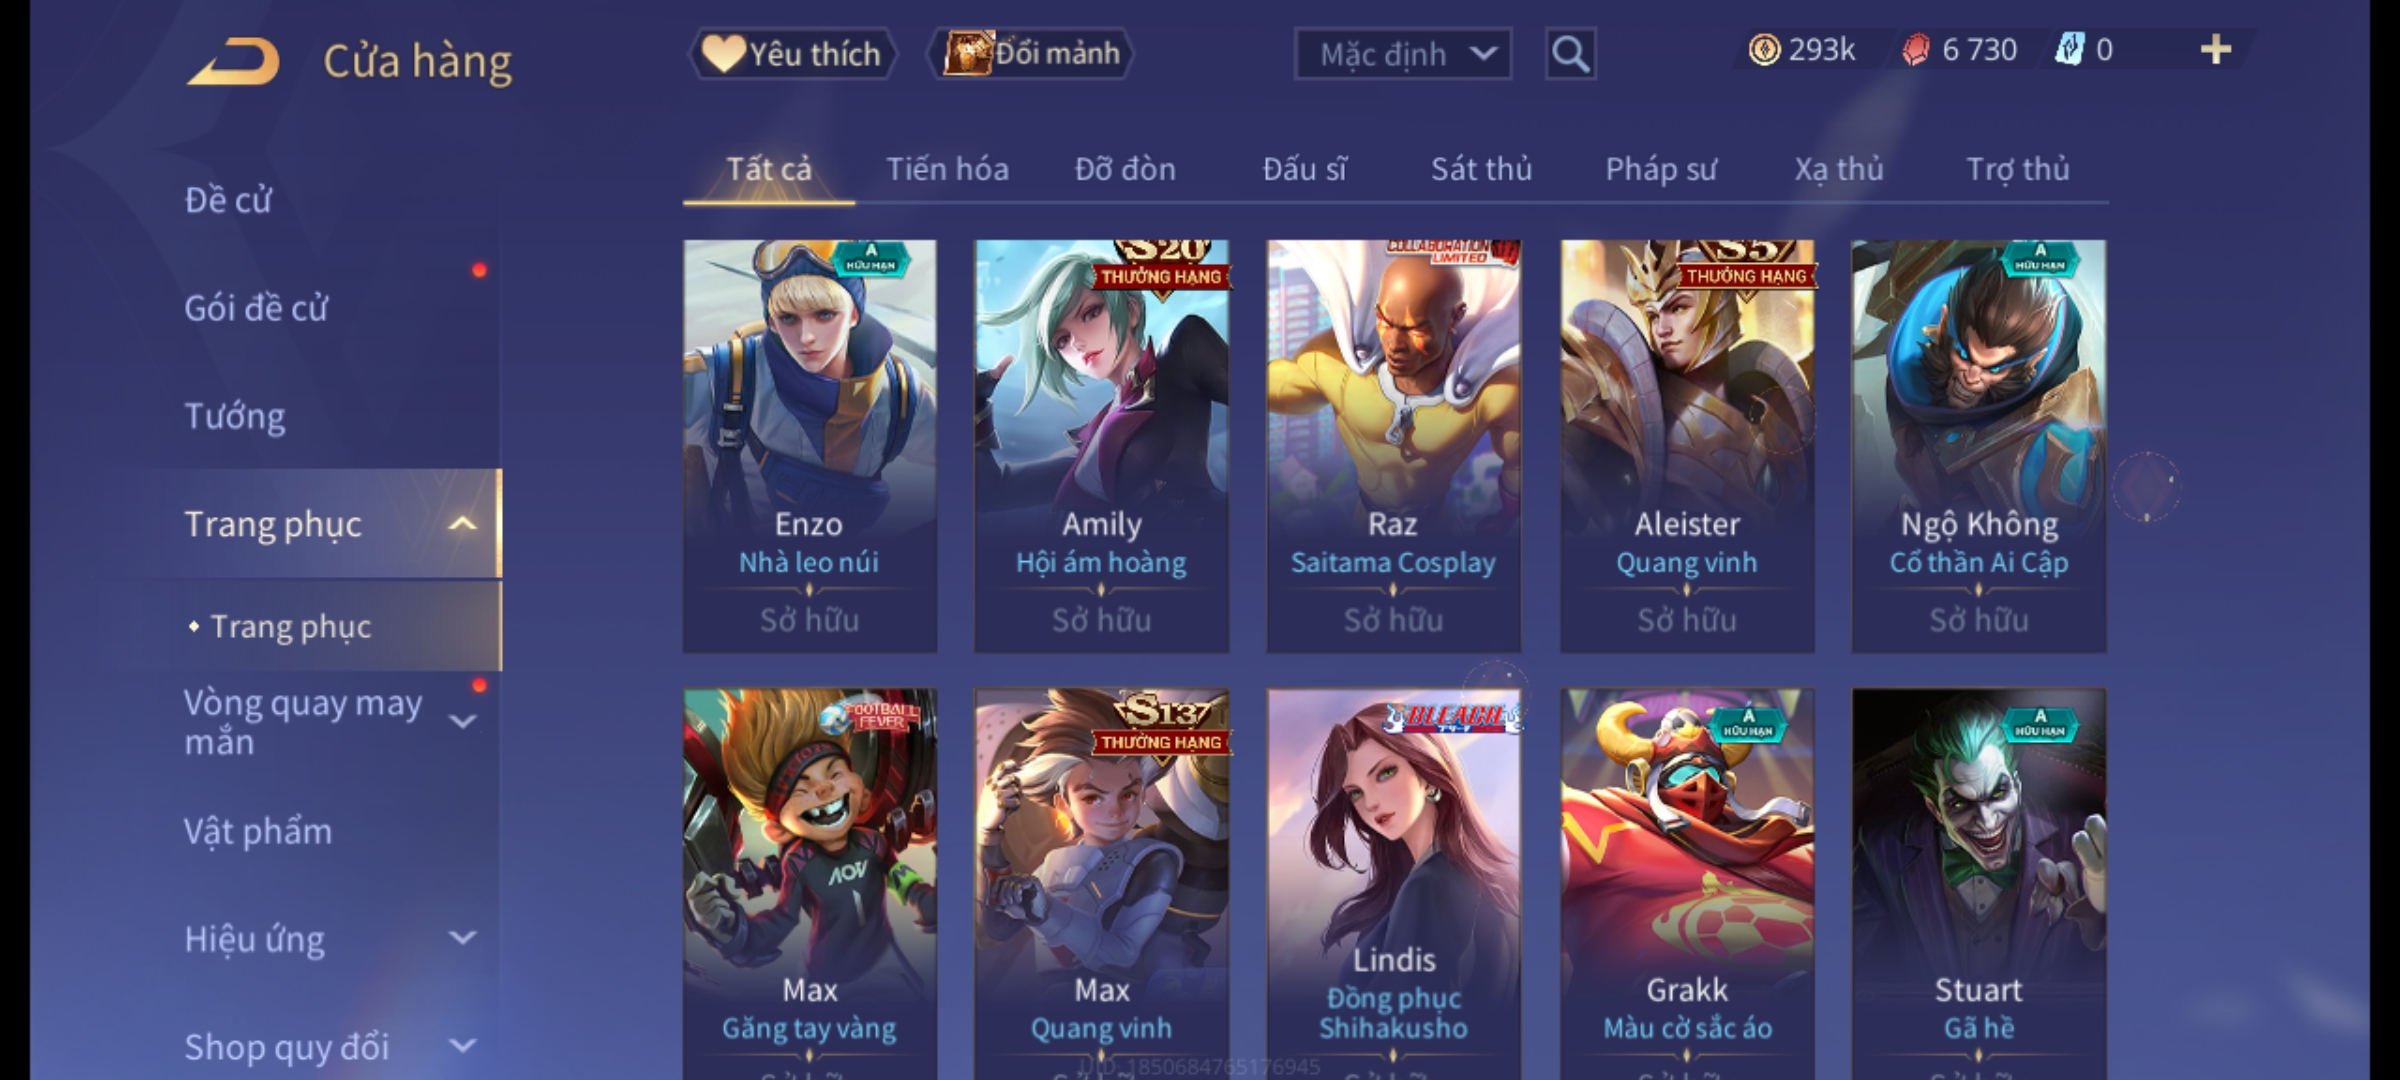Open the Mặc định sort dropdown
2400x1080 pixels.
pyautogui.click(x=1402, y=54)
